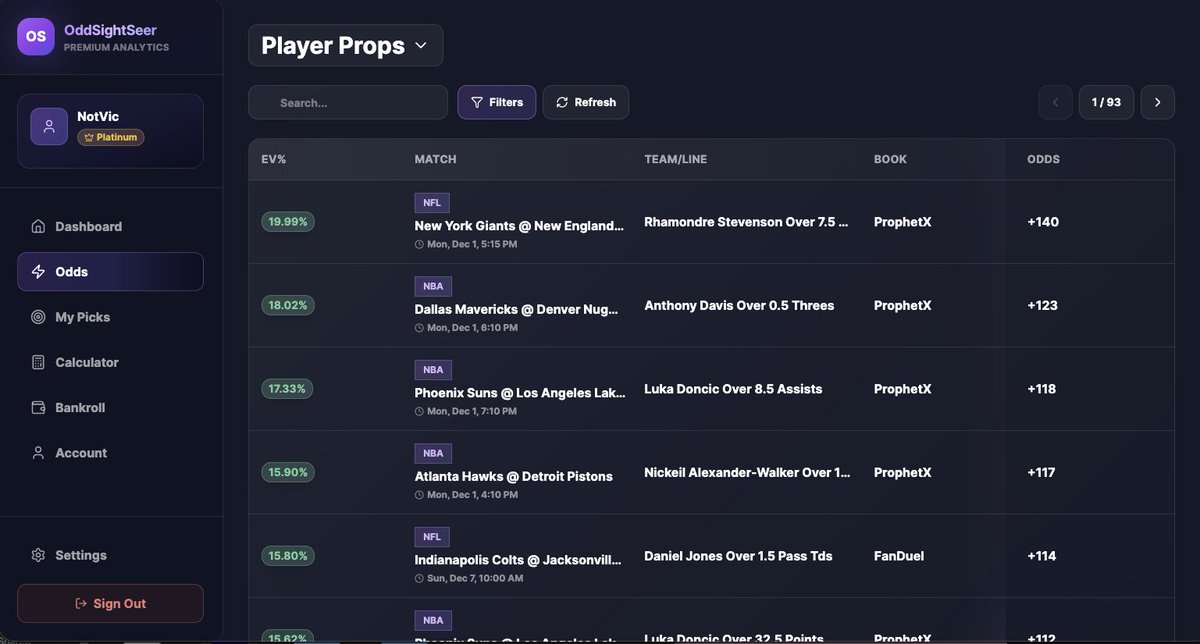The height and width of the screenshot is (644, 1200).
Task: Click Nickeil Alexander-Walker Over line
Action: [747, 472]
